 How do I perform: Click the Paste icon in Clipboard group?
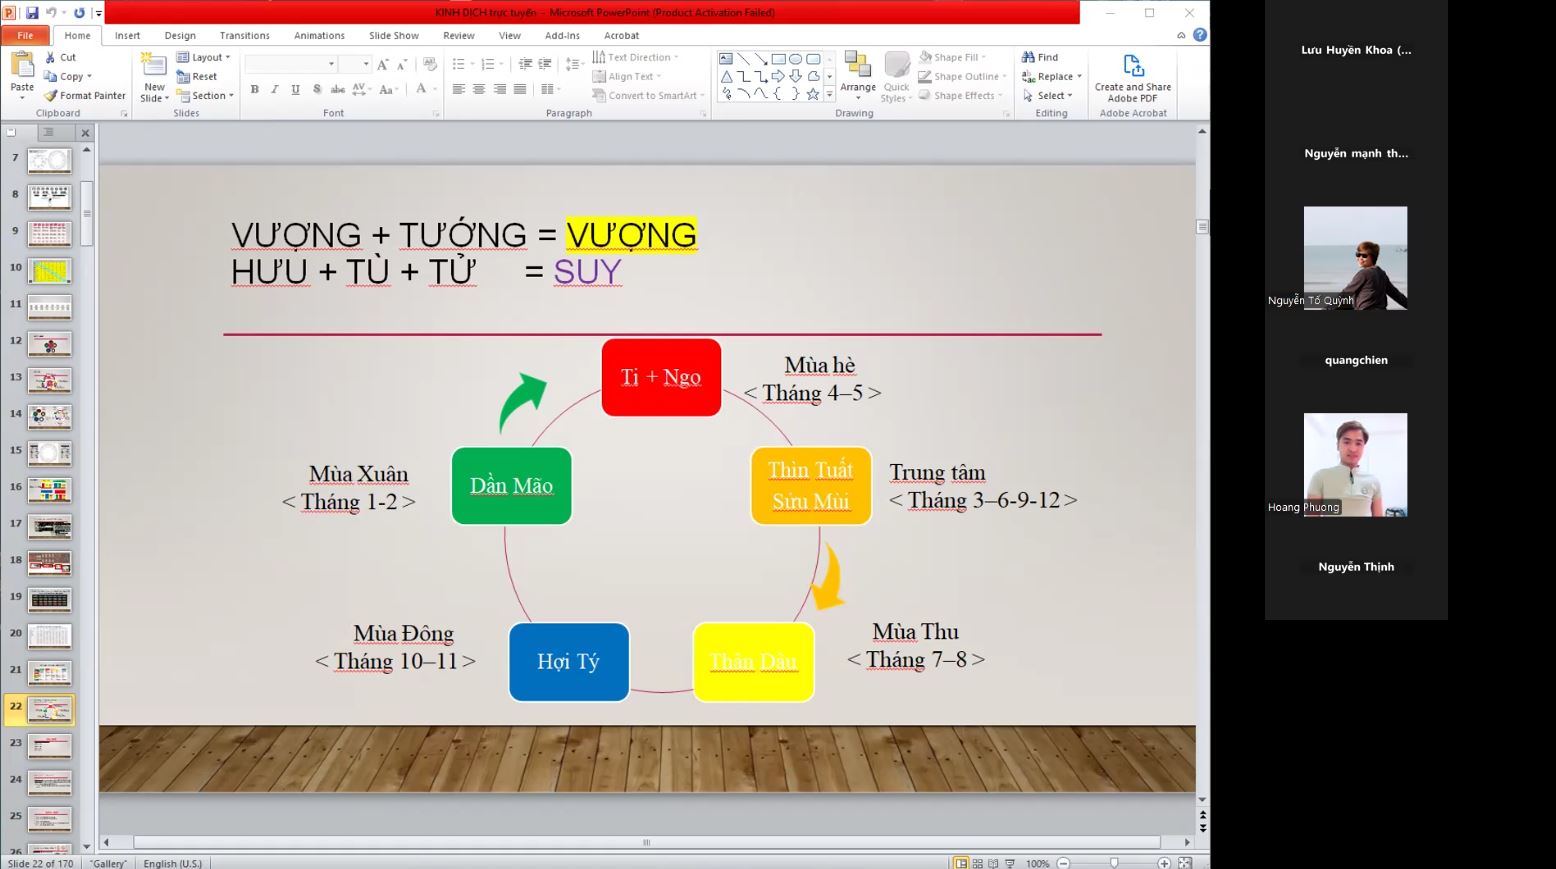(22, 66)
